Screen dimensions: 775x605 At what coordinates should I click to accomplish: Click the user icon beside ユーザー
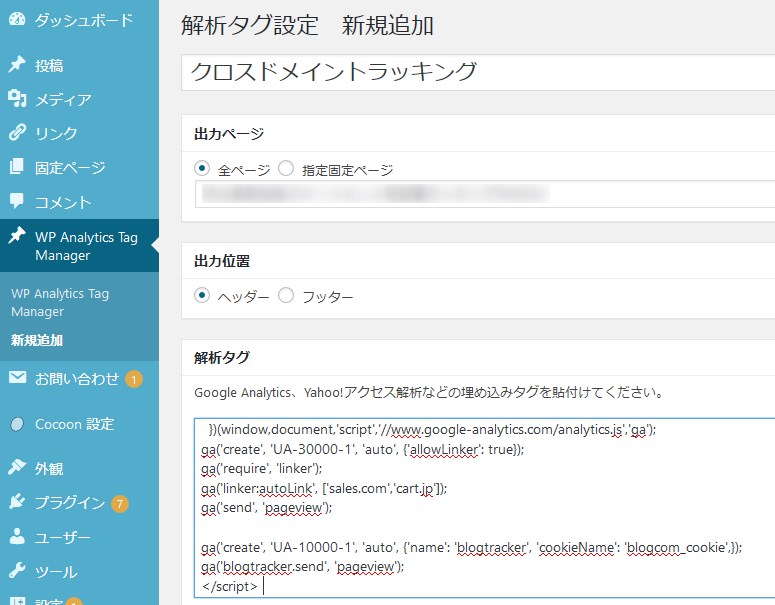click(x=17, y=536)
